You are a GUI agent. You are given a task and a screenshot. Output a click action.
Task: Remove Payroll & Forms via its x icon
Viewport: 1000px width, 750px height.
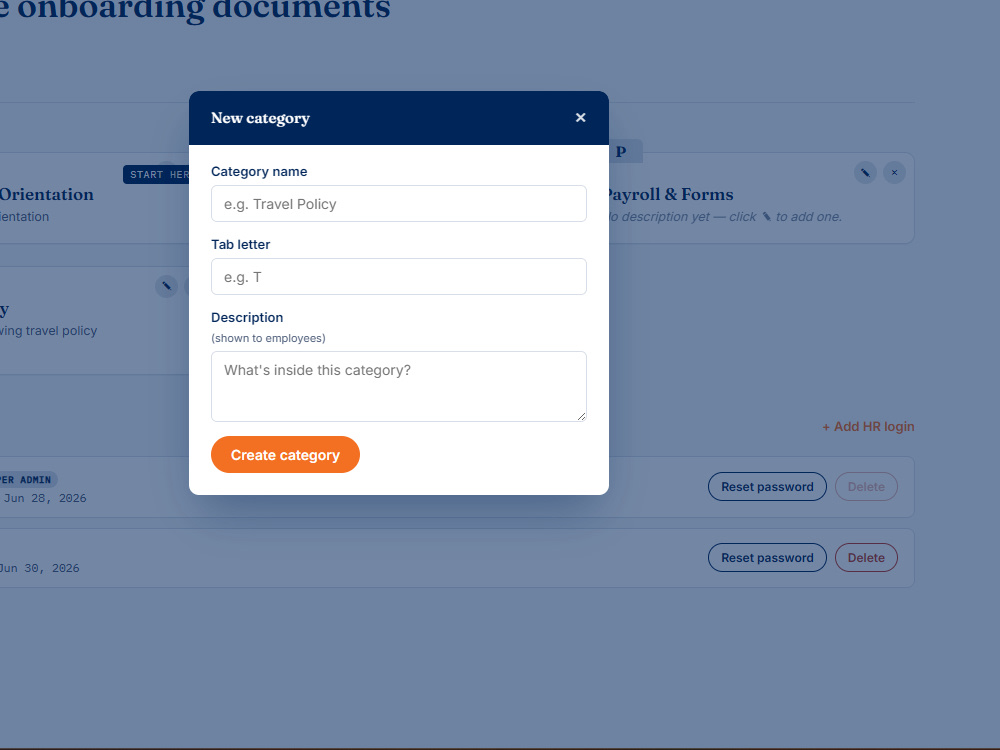click(894, 172)
